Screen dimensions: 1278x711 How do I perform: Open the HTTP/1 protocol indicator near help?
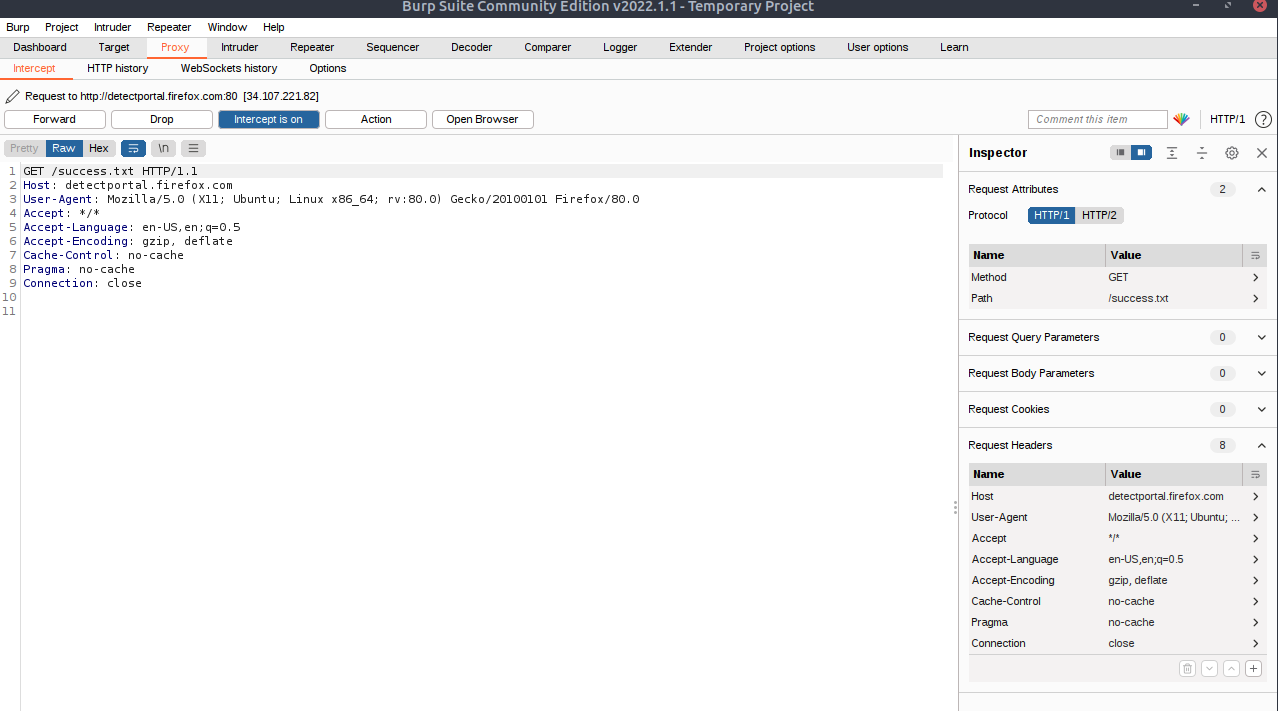pos(1227,119)
